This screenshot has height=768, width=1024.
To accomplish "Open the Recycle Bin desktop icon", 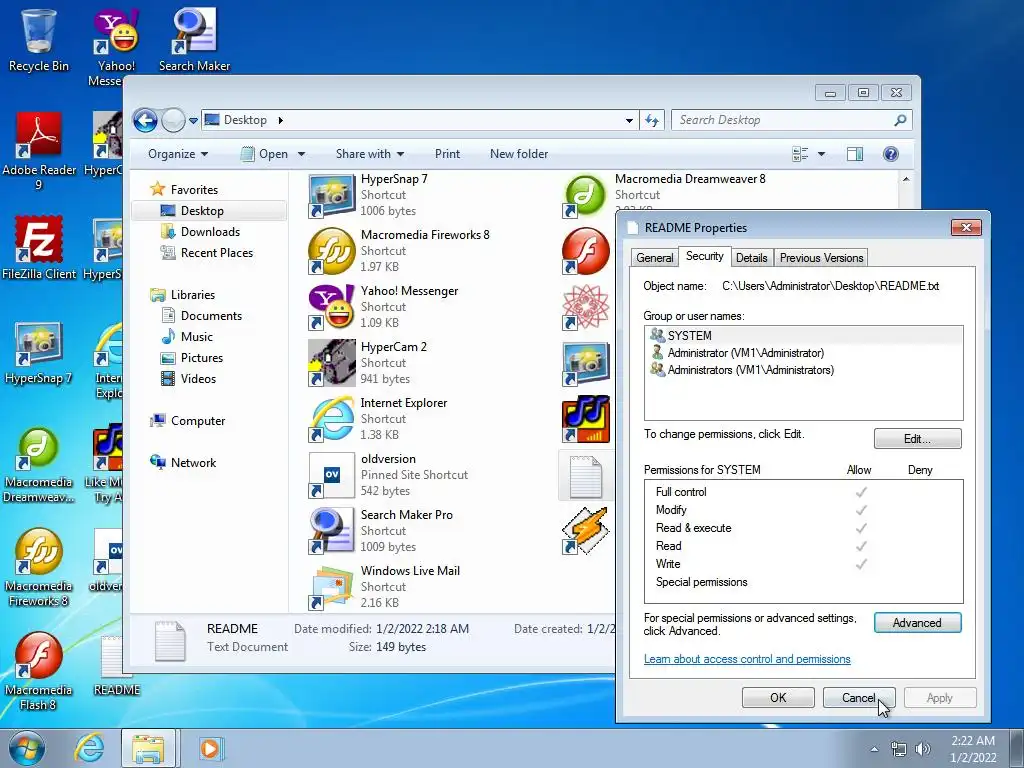I will pyautogui.click(x=39, y=39).
